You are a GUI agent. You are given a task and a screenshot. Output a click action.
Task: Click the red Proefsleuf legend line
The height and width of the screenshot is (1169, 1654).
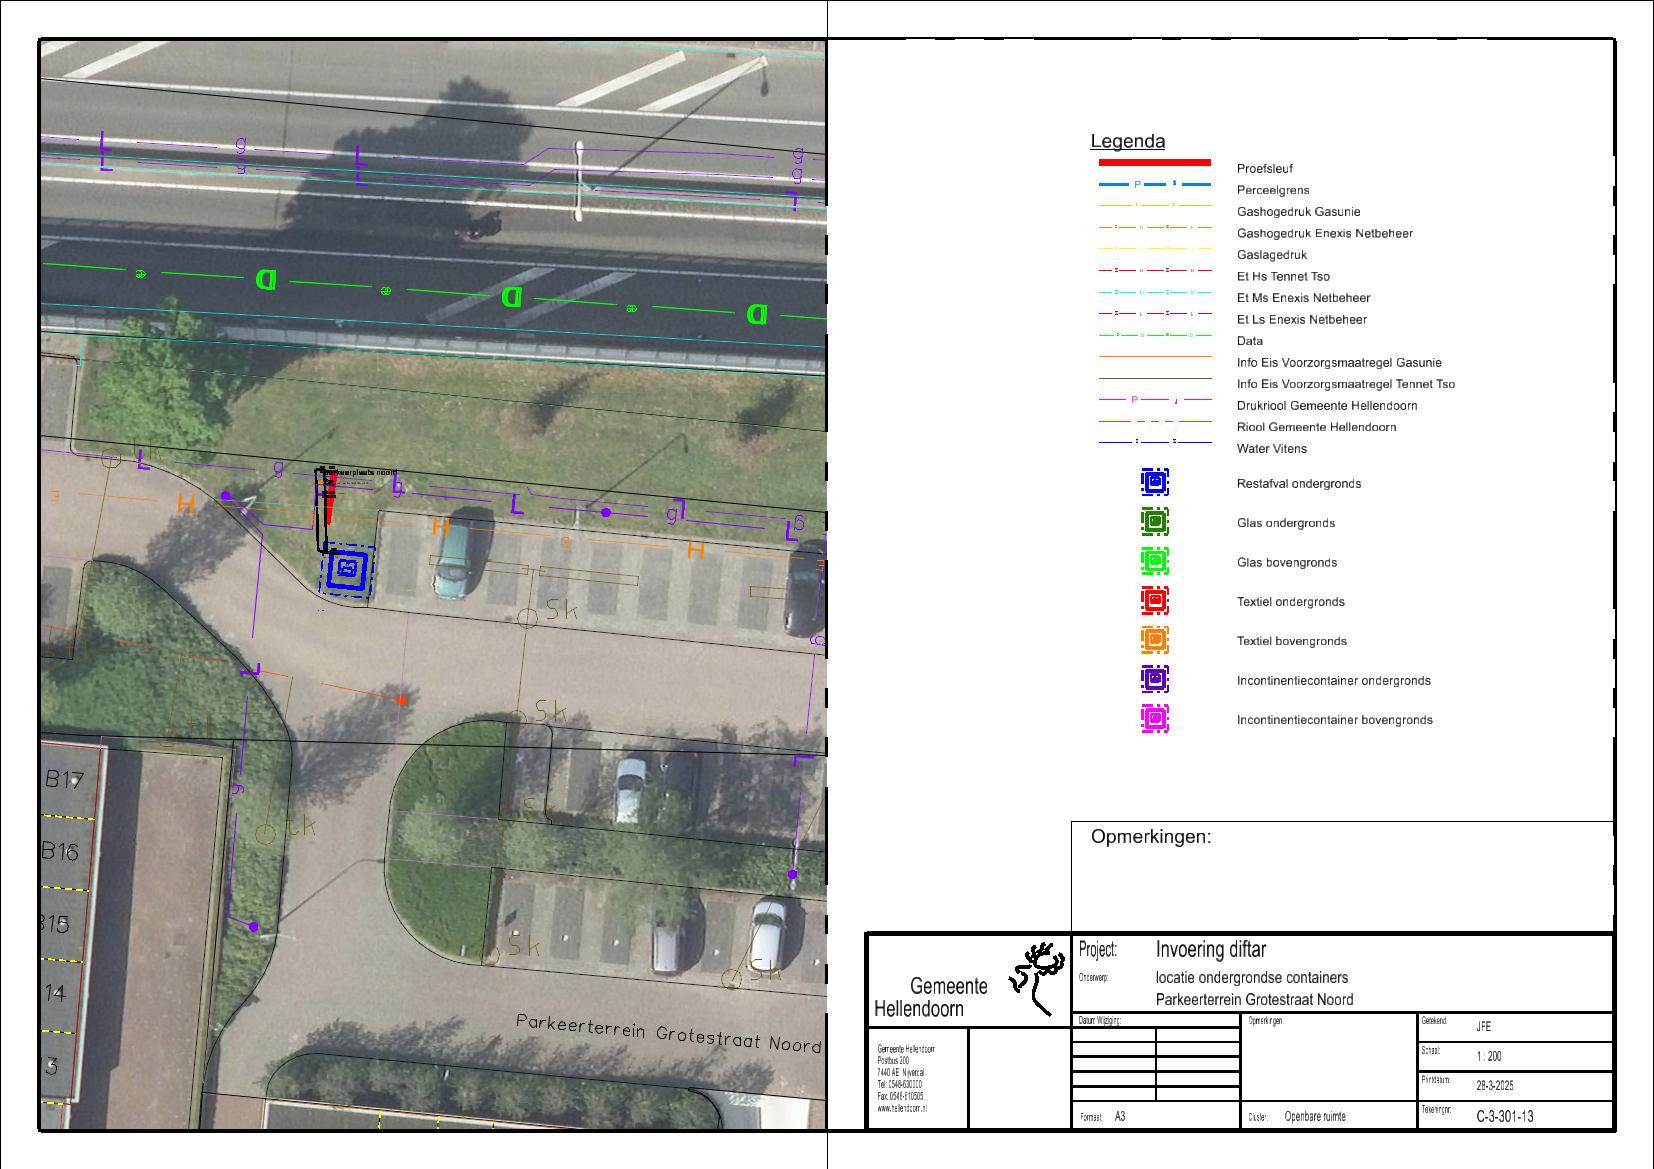pos(1154,162)
